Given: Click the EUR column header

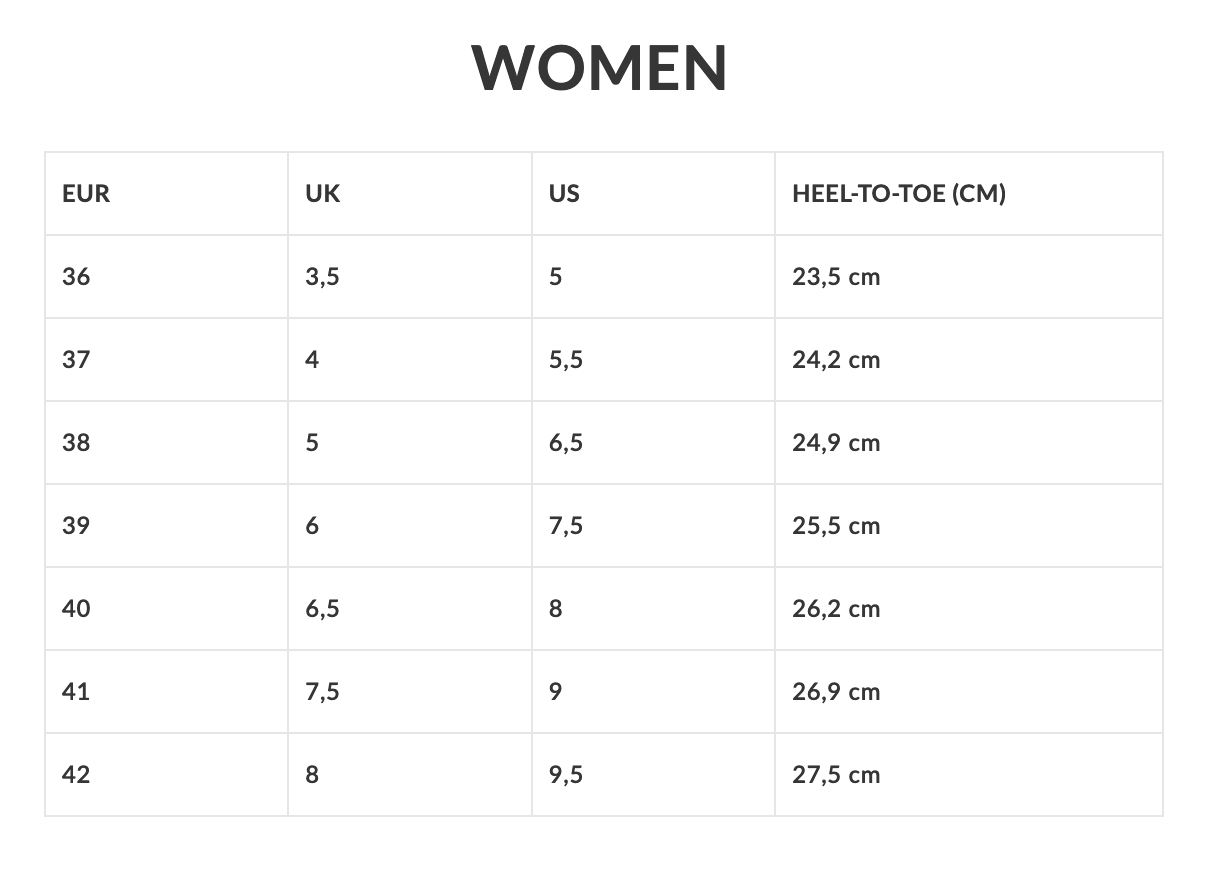Looking at the screenshot, I should (86, 194).
